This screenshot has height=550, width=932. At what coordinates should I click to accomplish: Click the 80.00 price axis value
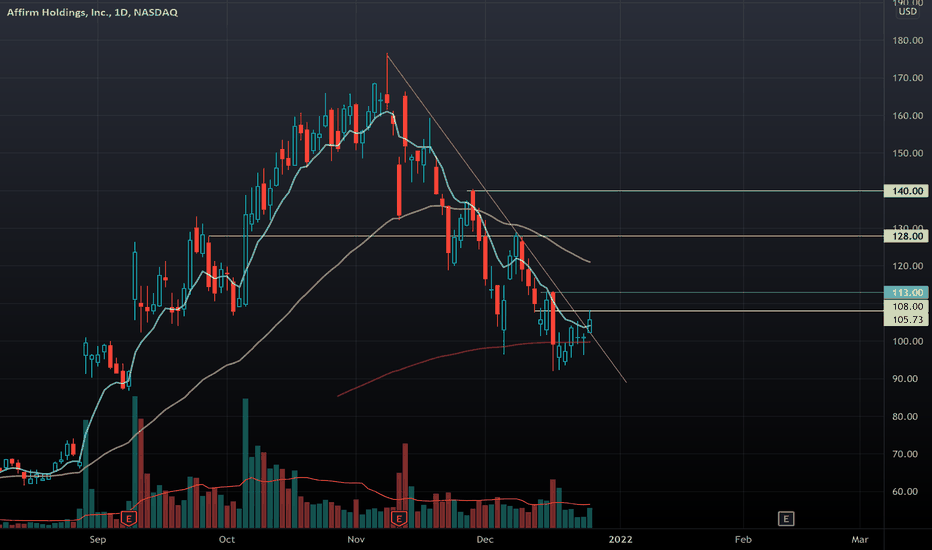click(x=905, y=416)
